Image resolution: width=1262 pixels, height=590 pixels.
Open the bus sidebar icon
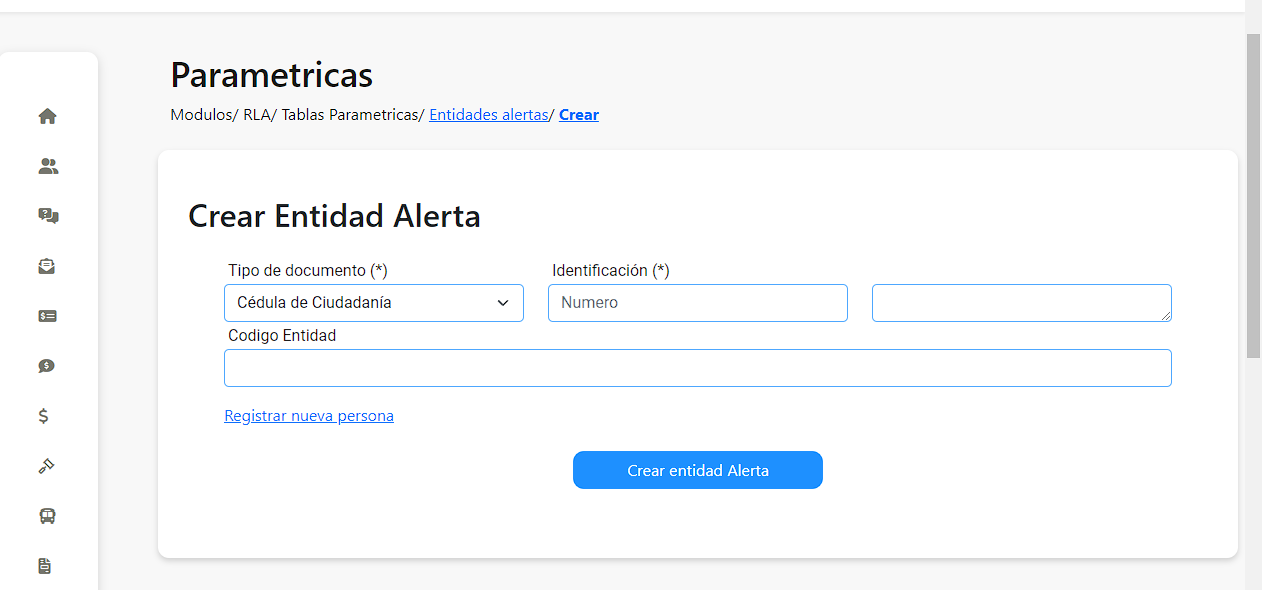click(47, 516)
